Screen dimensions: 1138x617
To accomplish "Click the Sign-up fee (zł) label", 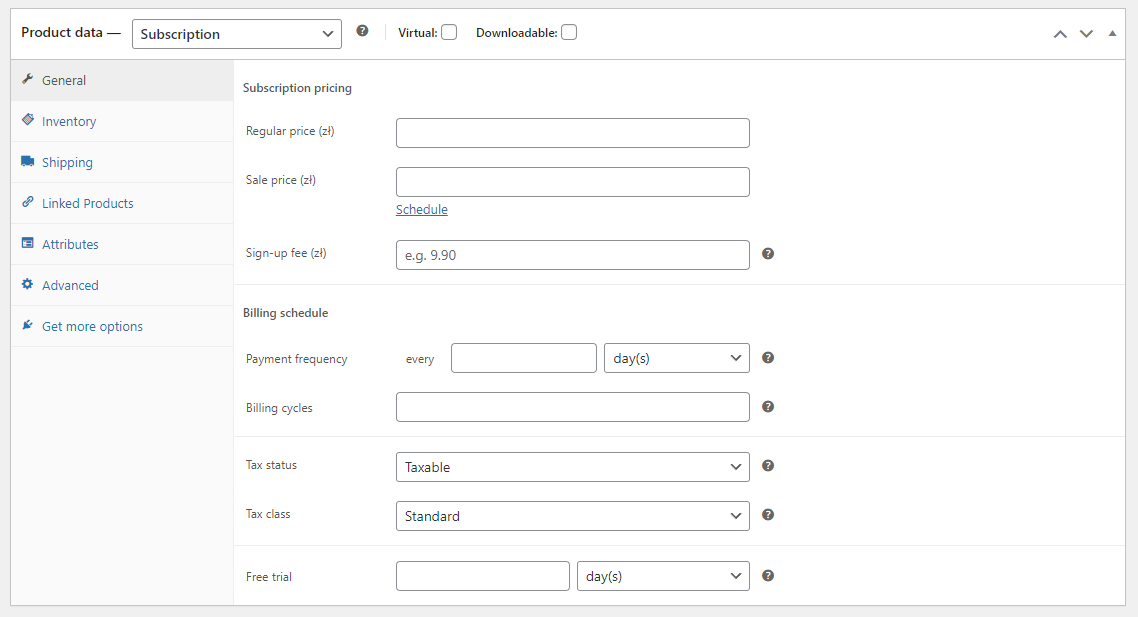I will coord(286,253).
